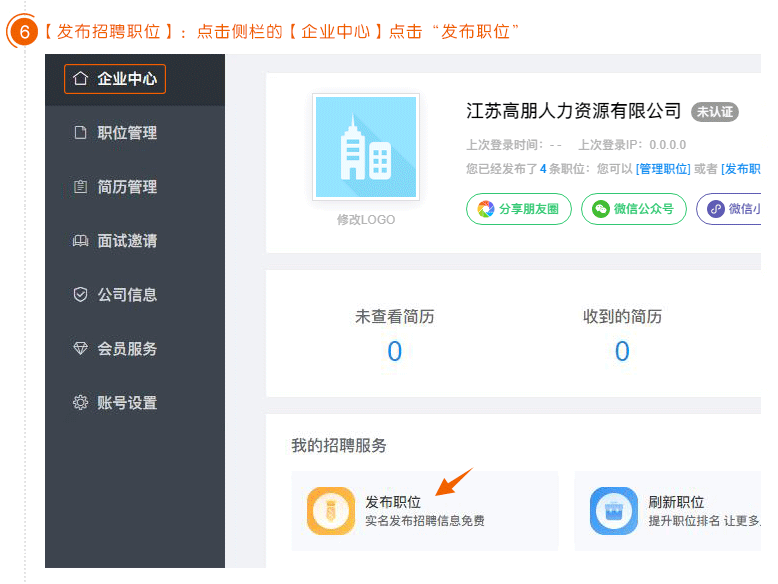
Task: Click the 分享朋友圈 button
Action: [519, 209]
